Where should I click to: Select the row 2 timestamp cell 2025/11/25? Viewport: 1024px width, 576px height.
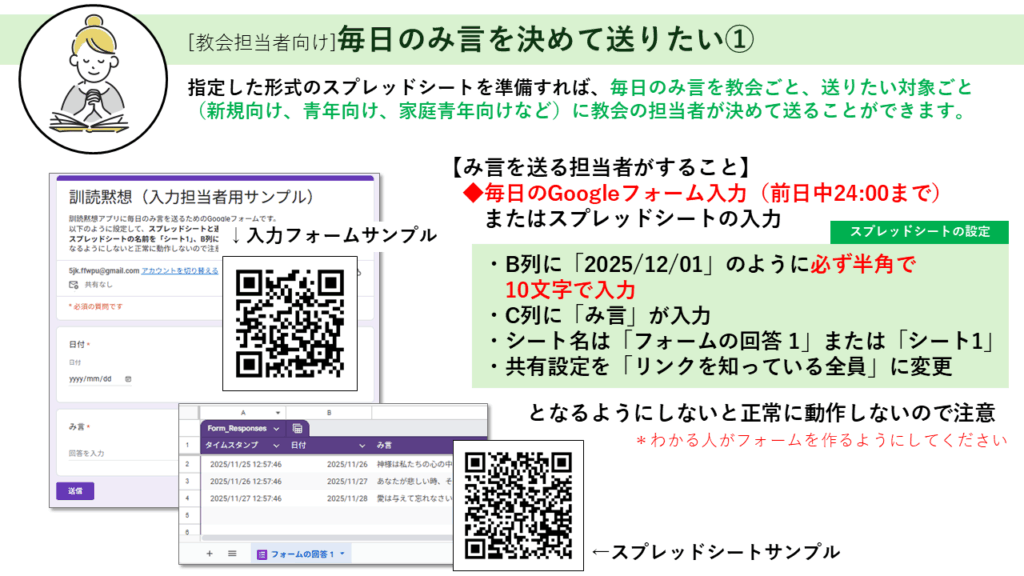pos(245,464)
